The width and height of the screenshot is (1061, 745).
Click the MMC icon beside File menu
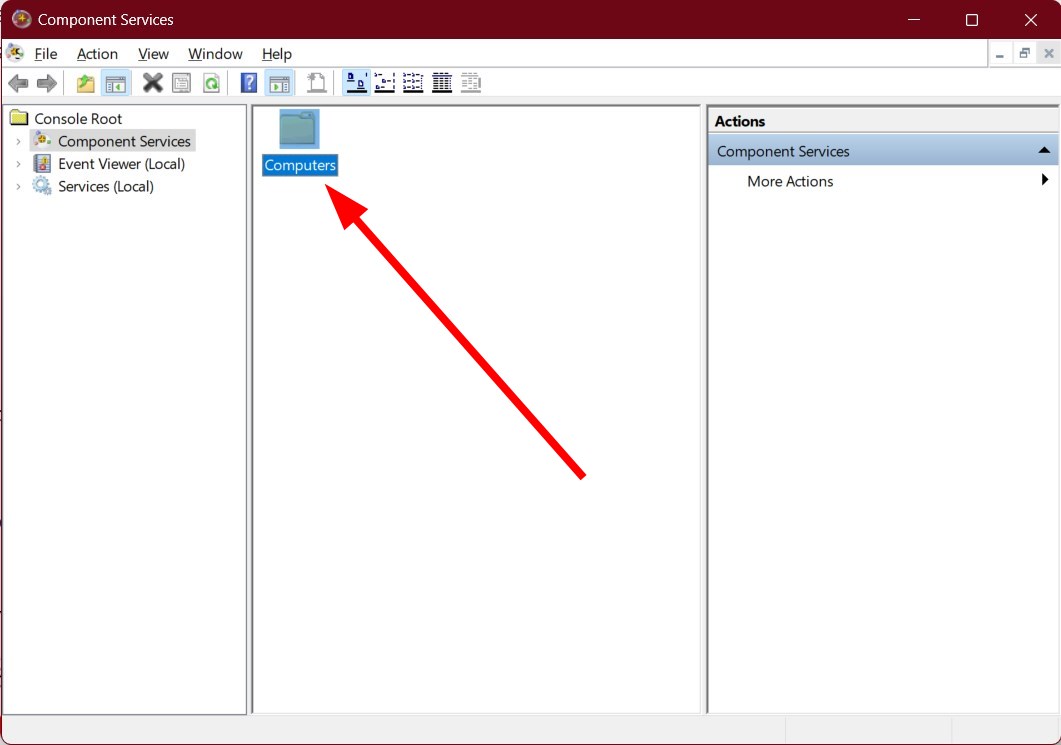click(15, 53)
